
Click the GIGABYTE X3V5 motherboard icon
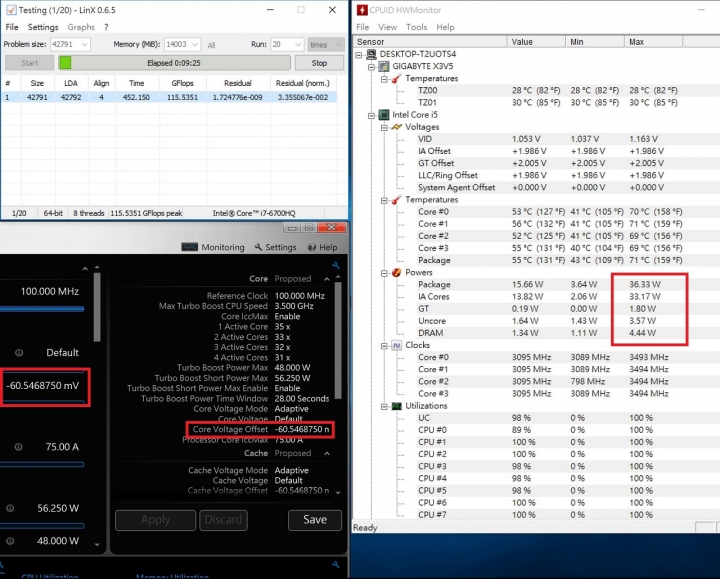(x=382, y=66)
